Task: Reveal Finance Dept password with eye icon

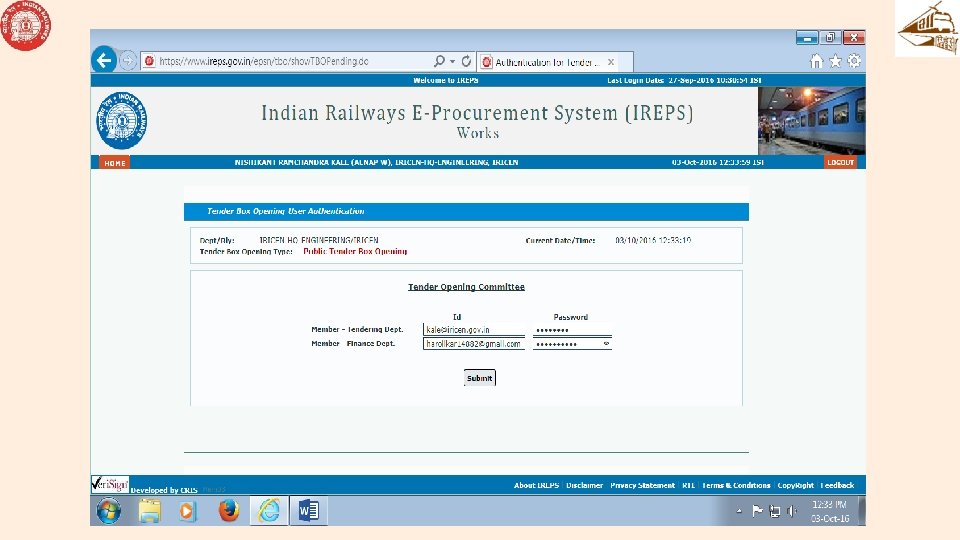Action: (x=606, y=343)
